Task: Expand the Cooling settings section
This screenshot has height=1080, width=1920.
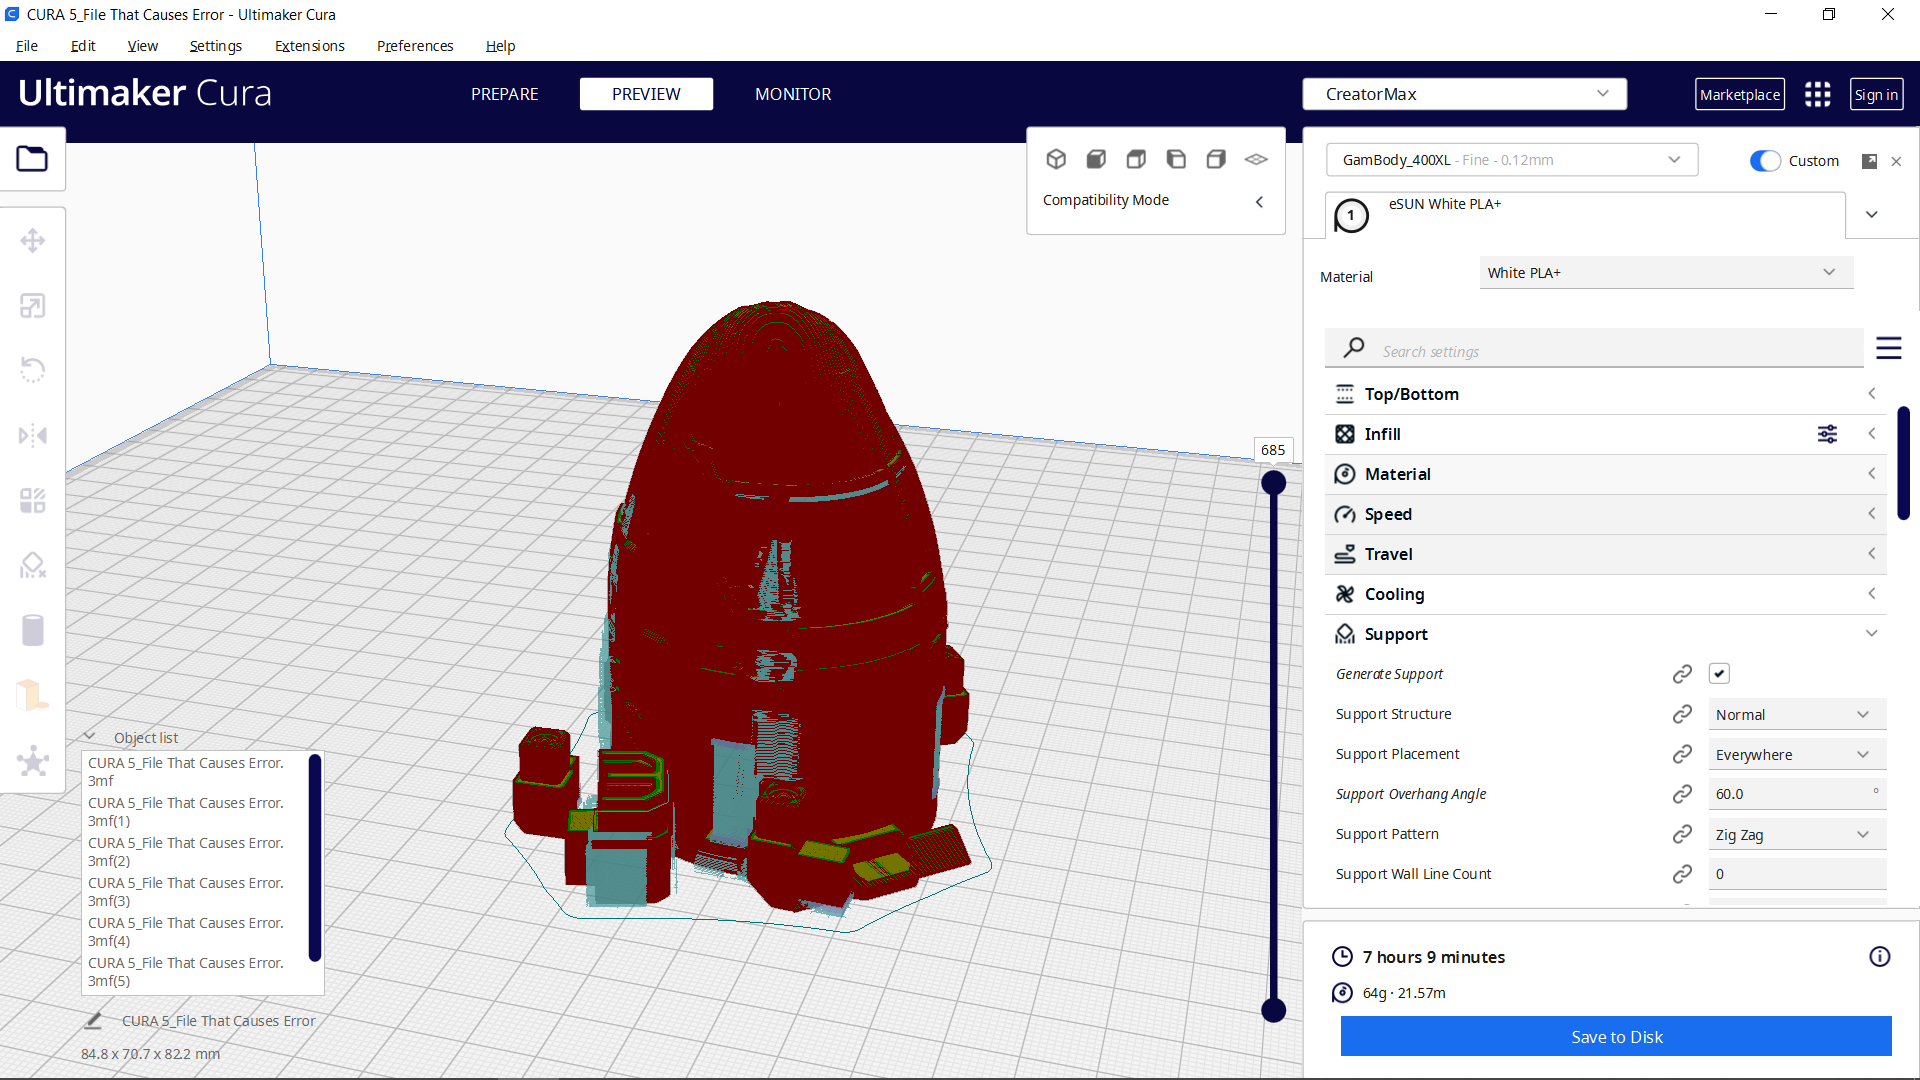Action: [1605, 594]
